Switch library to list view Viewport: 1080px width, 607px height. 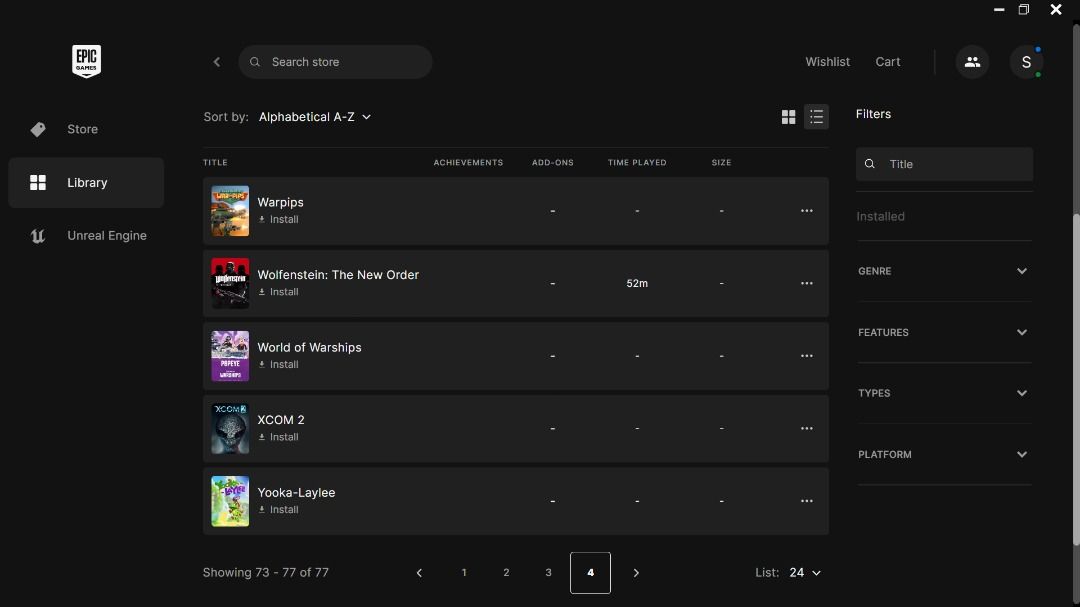(816, 117)
